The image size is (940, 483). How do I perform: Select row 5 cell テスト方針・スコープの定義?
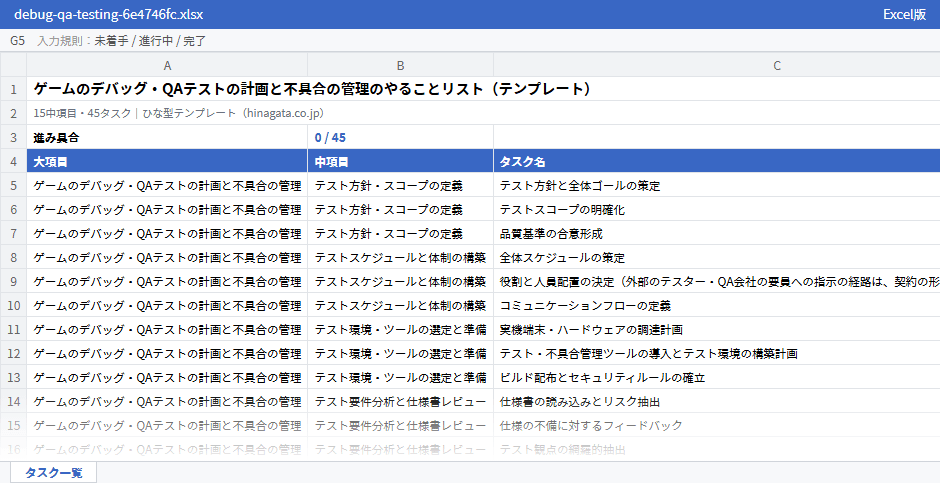click(x=400, y=185)
